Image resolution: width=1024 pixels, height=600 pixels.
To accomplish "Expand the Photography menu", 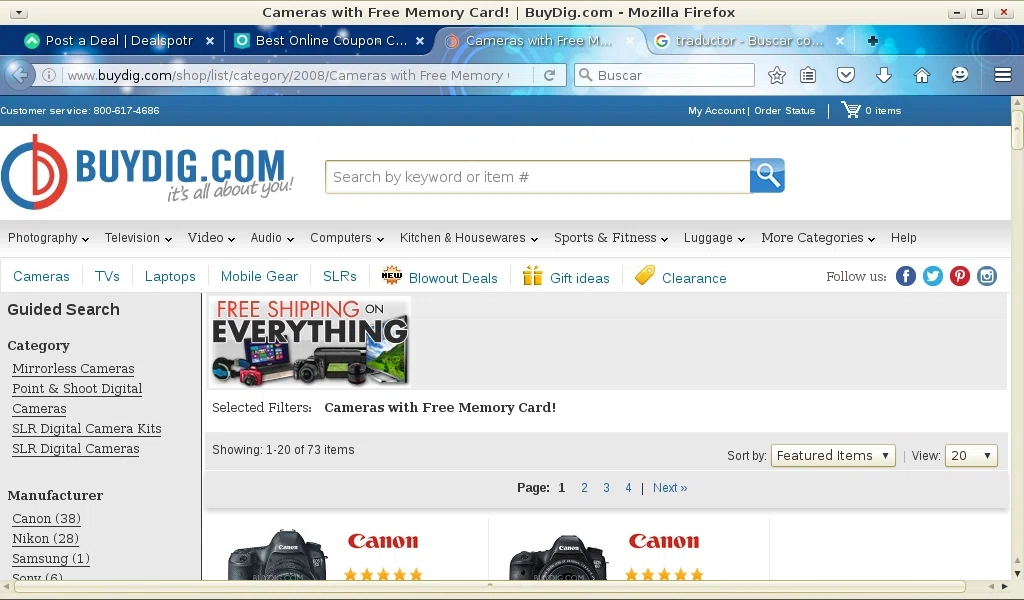I will pos(48,238).
